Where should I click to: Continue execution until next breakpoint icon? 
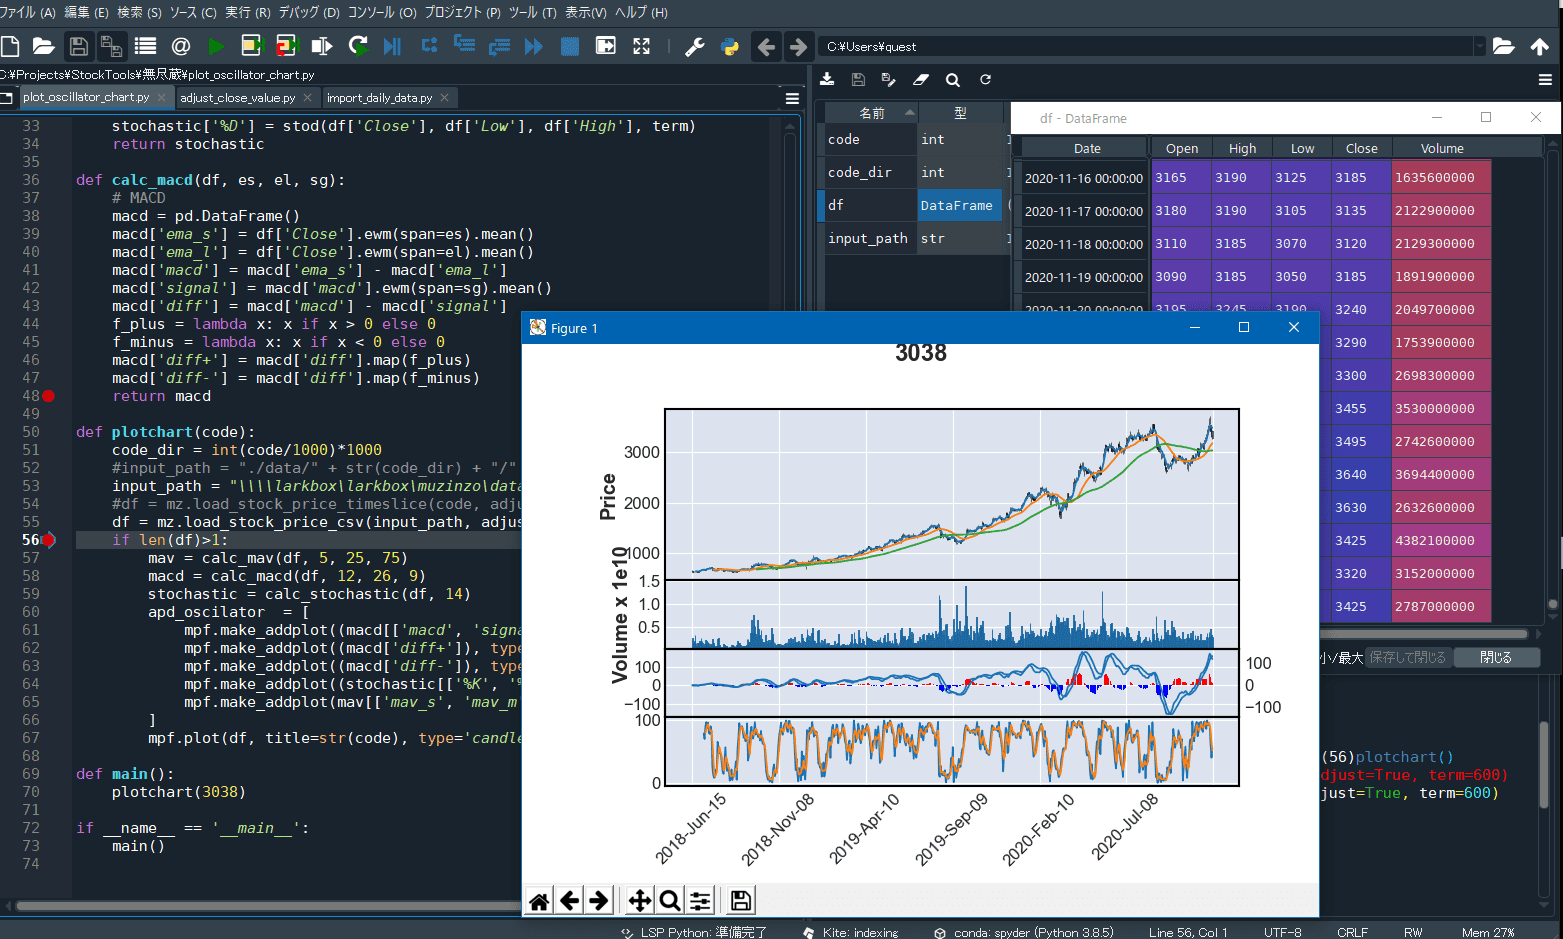tap(534, 46)
